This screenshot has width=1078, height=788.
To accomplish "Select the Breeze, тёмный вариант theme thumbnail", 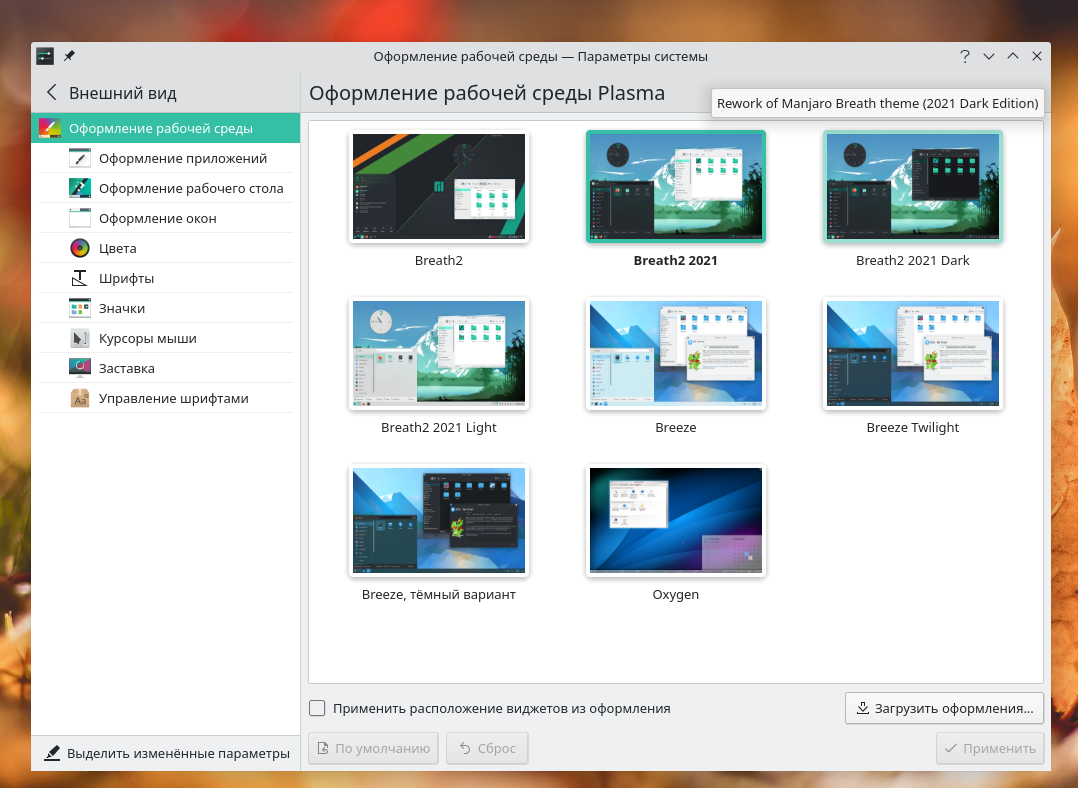I will [x=439, y=521].
